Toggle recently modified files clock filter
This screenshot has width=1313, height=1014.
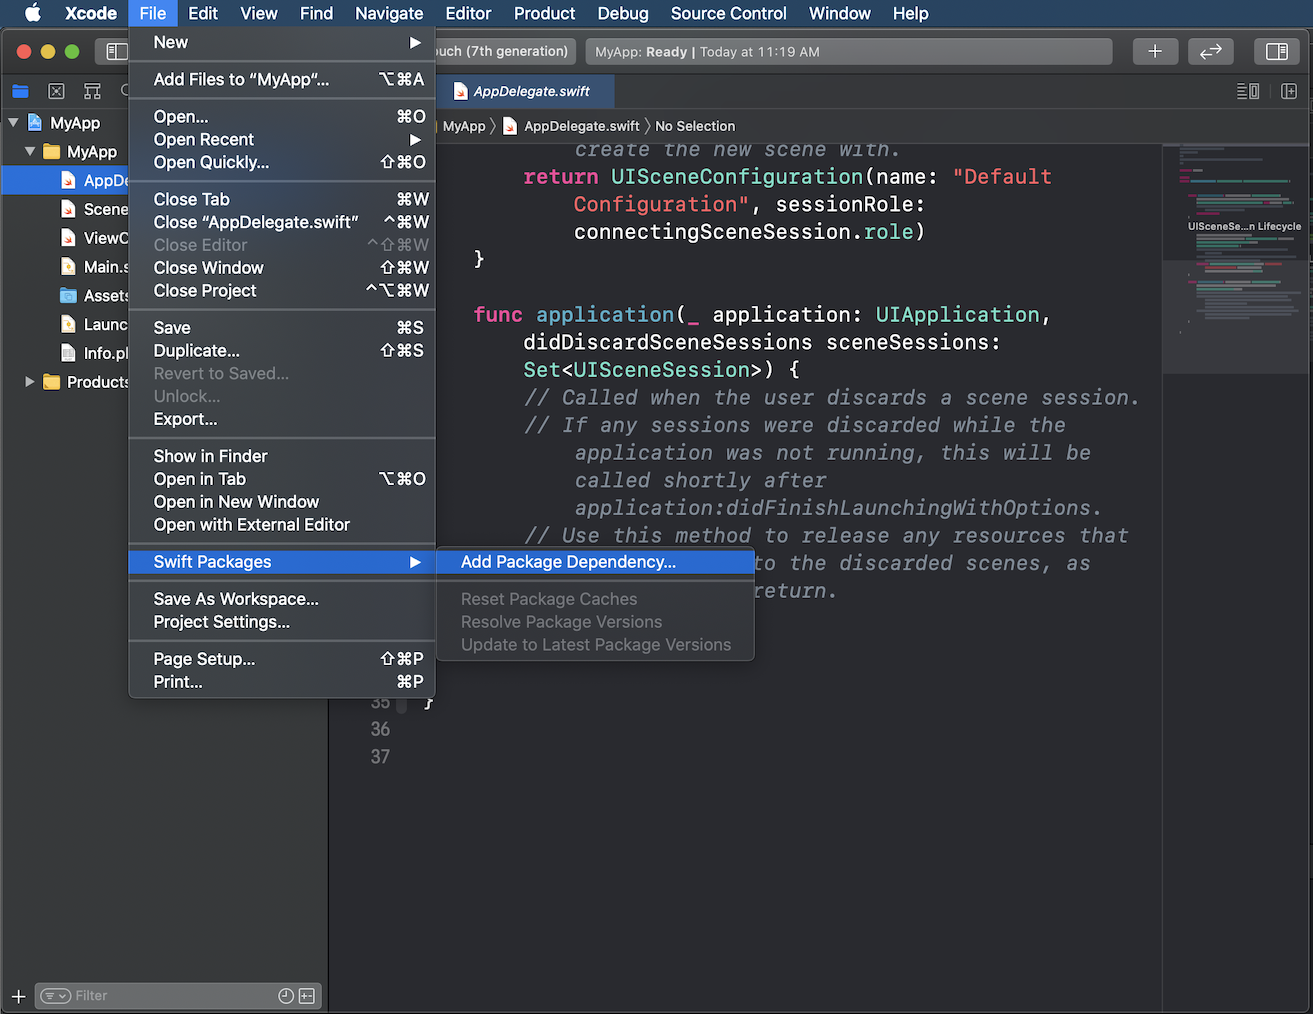(x=286, y=996)
